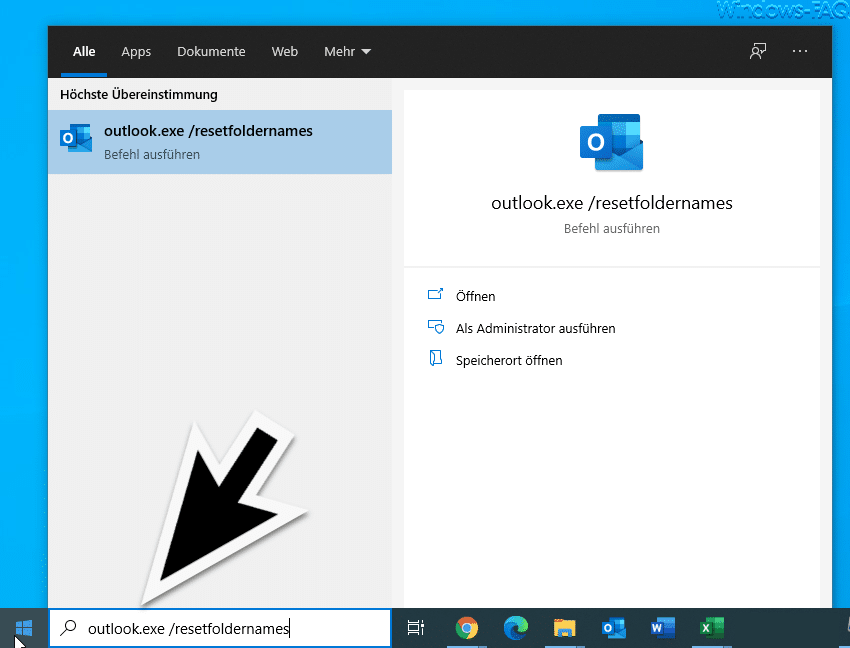Viewport: 850px width, 648px height.
Task: Click Öffnen to run the command
Action: [475, 297]
